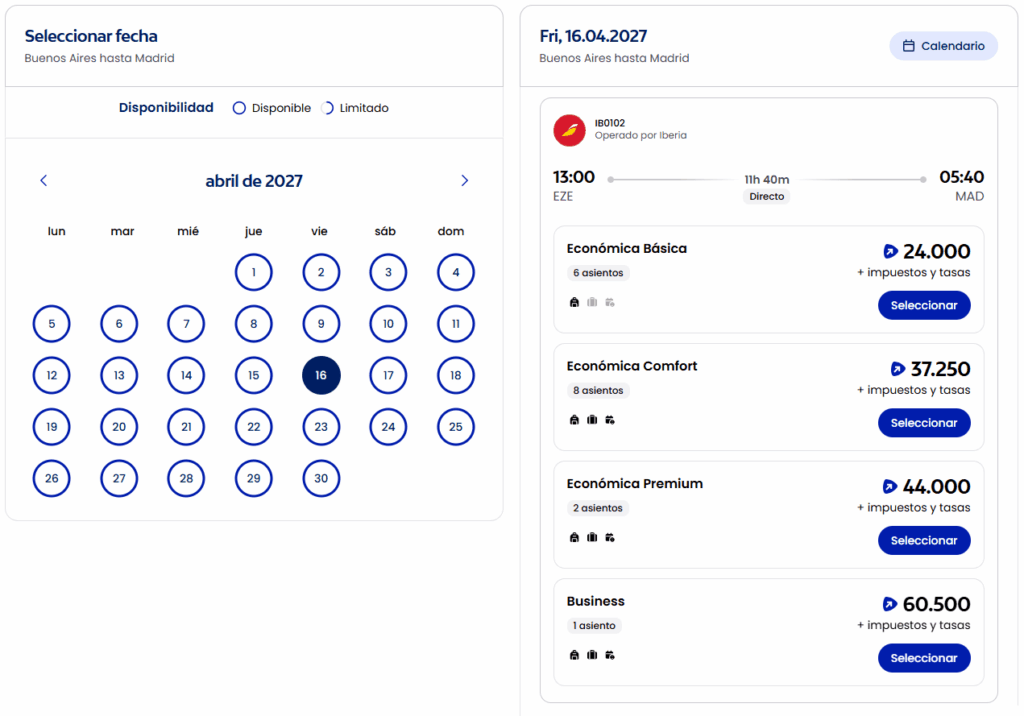Click Avios icon next to 24.000 price

tap(890, 252)
